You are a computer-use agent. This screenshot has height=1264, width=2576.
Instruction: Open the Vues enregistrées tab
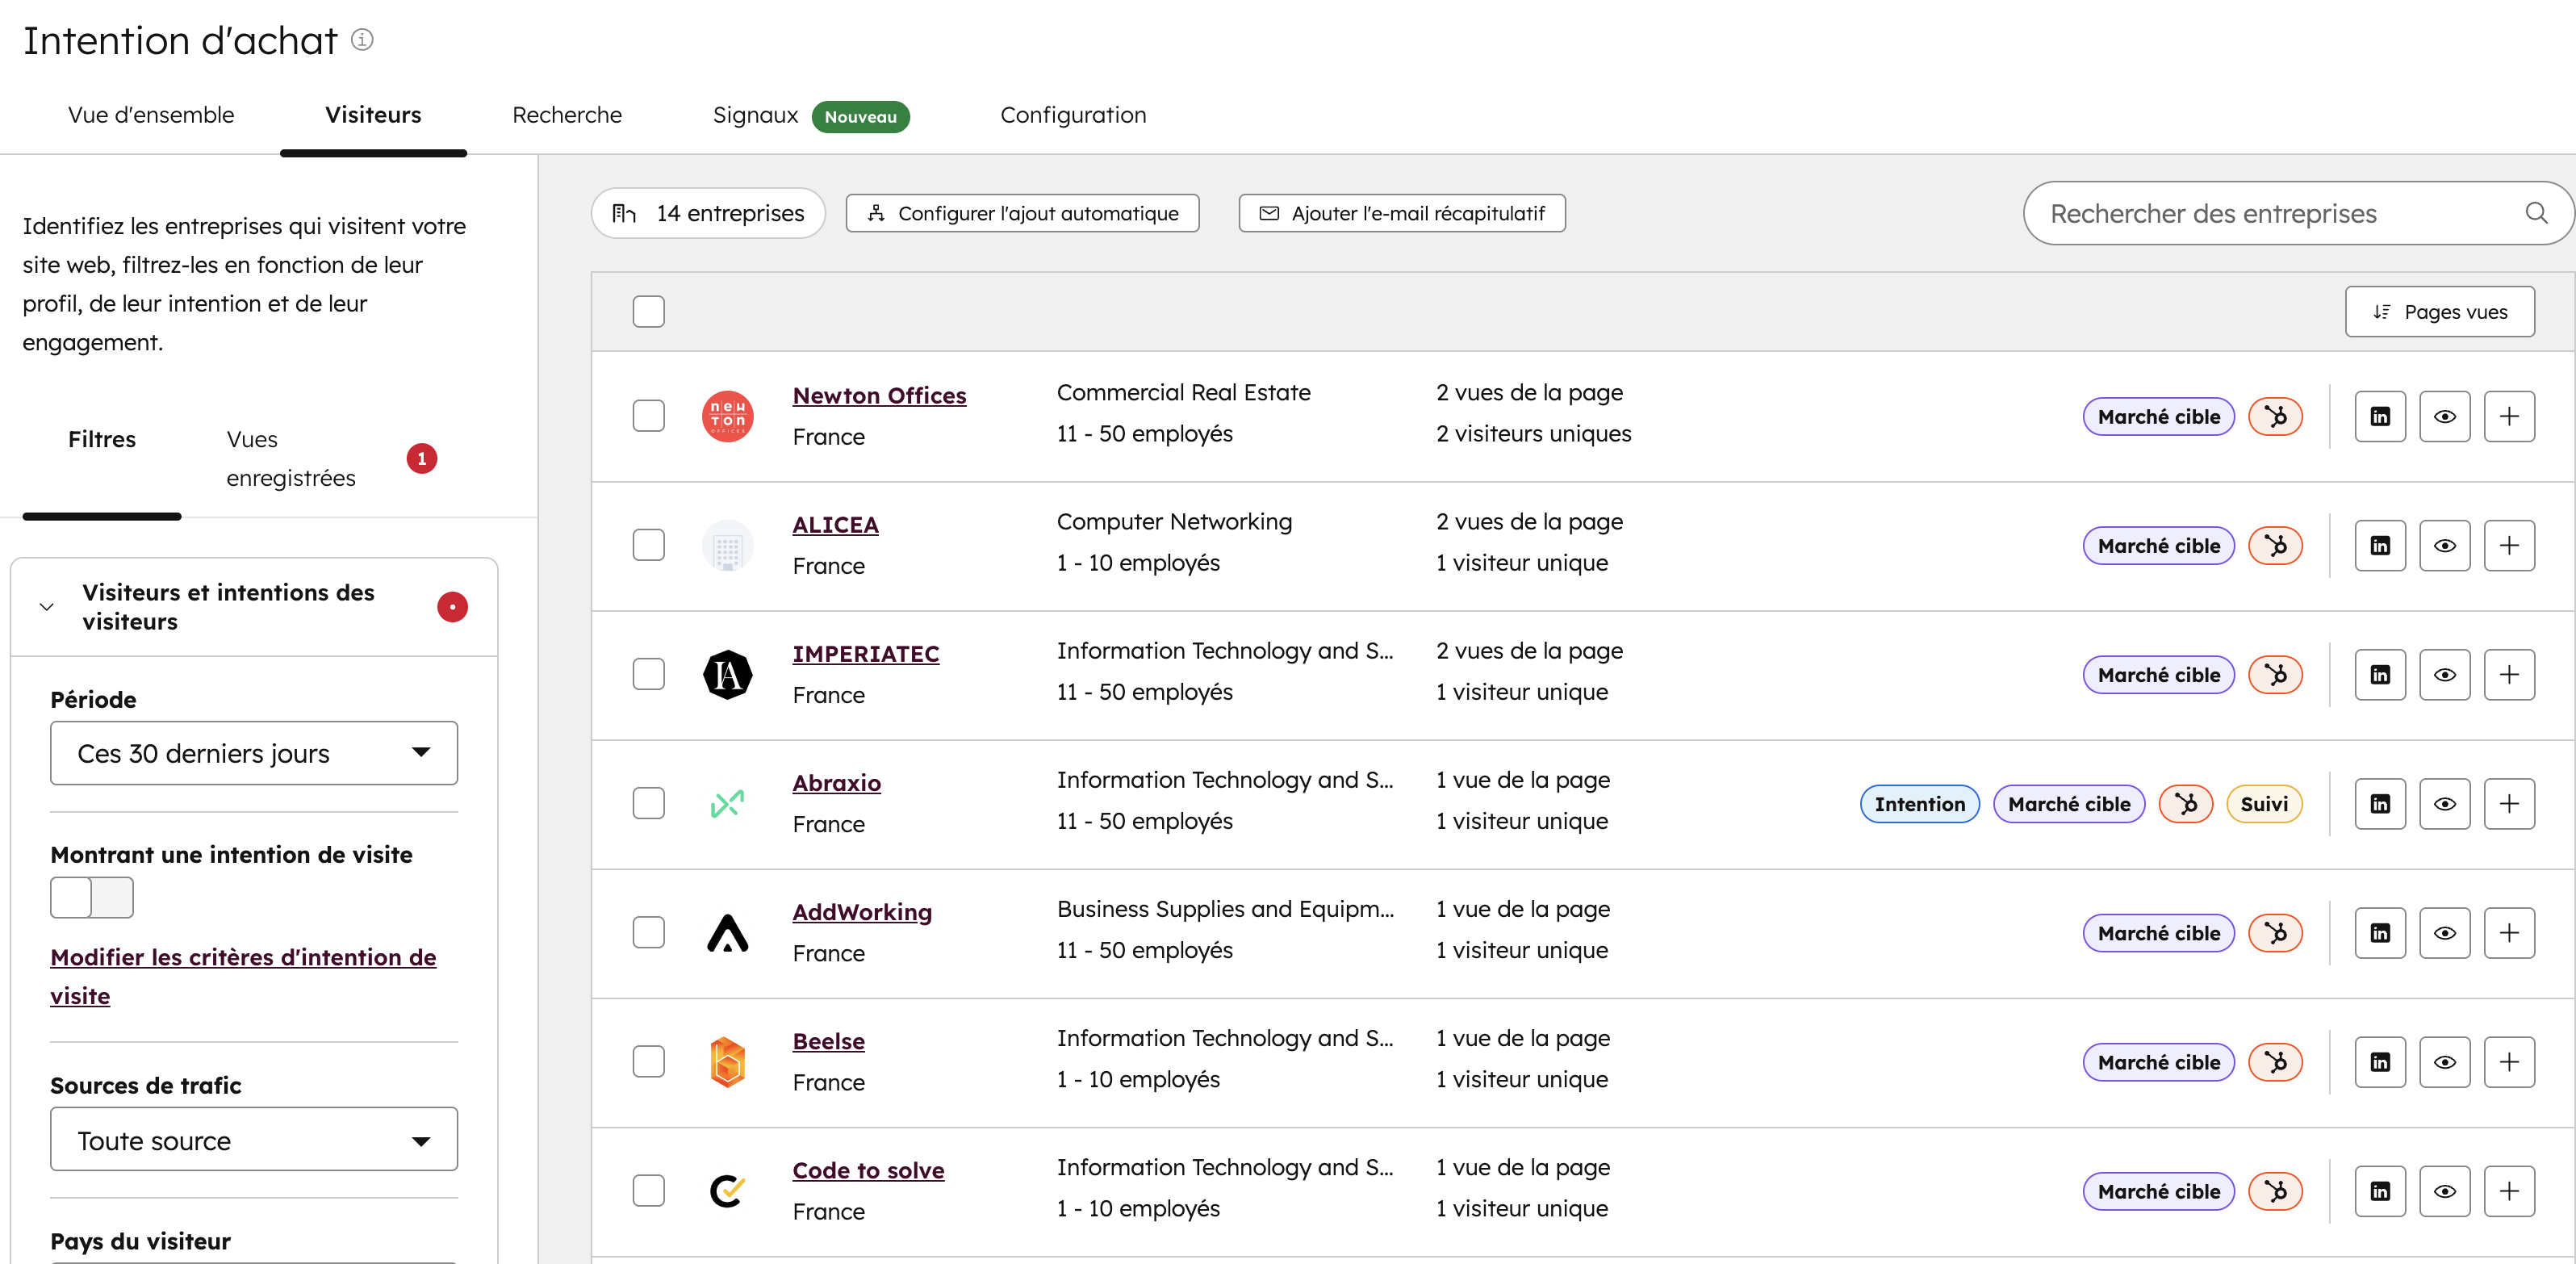290,458
